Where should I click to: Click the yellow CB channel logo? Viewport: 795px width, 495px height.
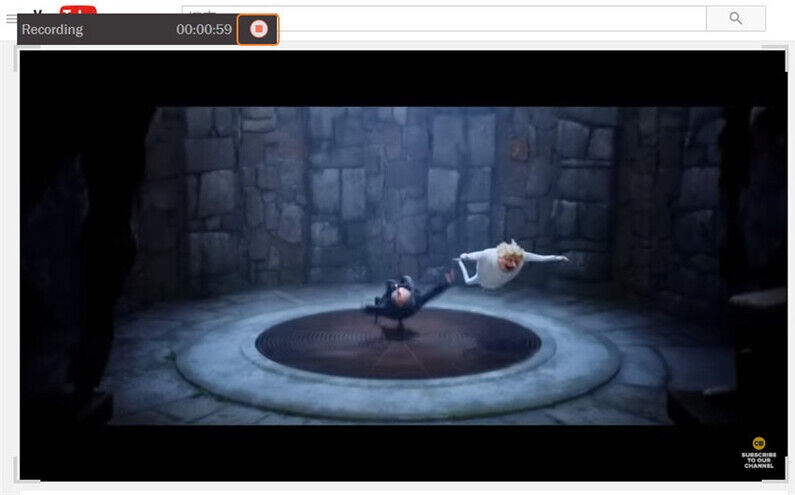[759, 443]
